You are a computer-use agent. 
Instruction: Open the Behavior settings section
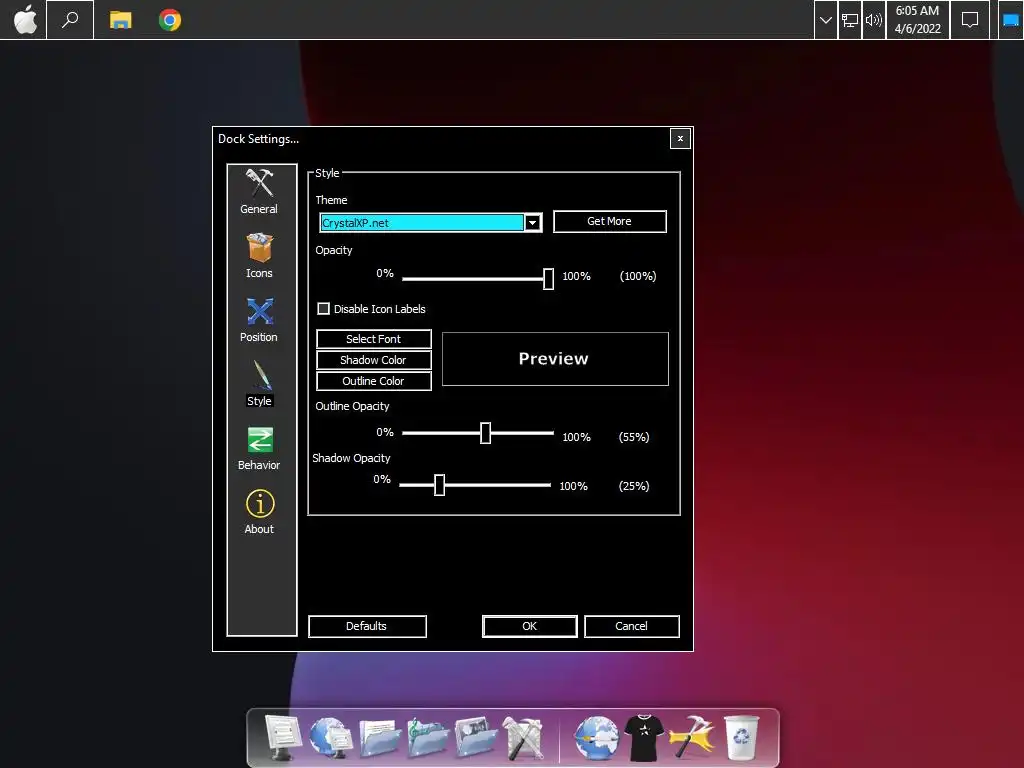(x=259, y=448)
